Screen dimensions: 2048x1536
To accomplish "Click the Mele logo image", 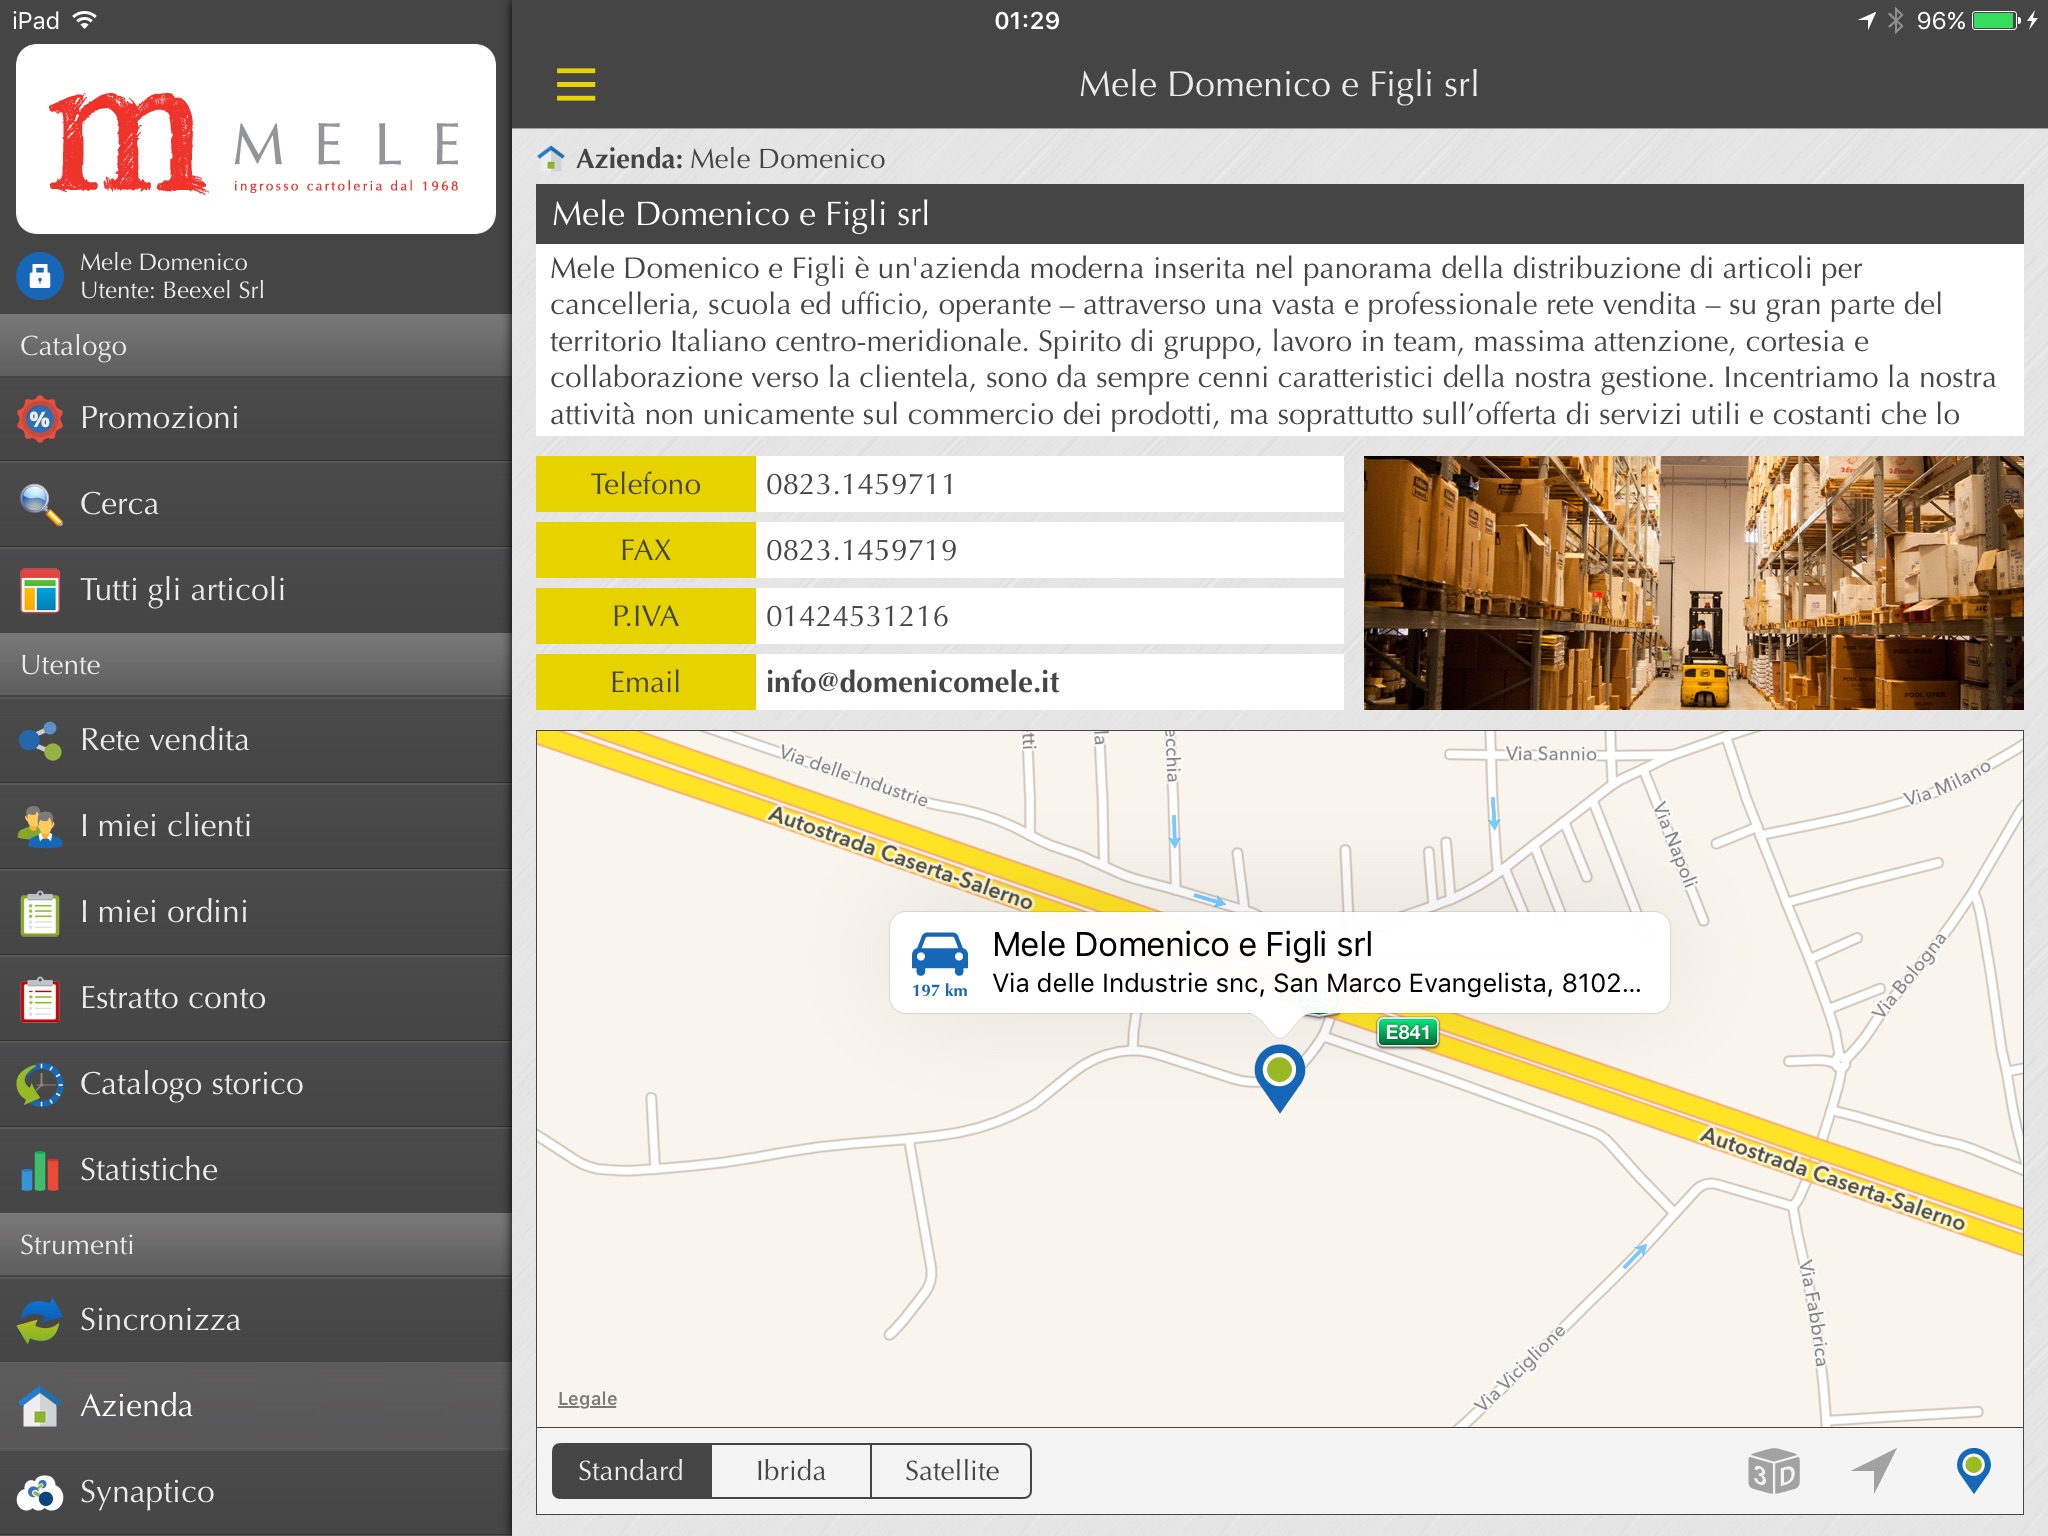I will pyautogui.click(x=256, y=139).
